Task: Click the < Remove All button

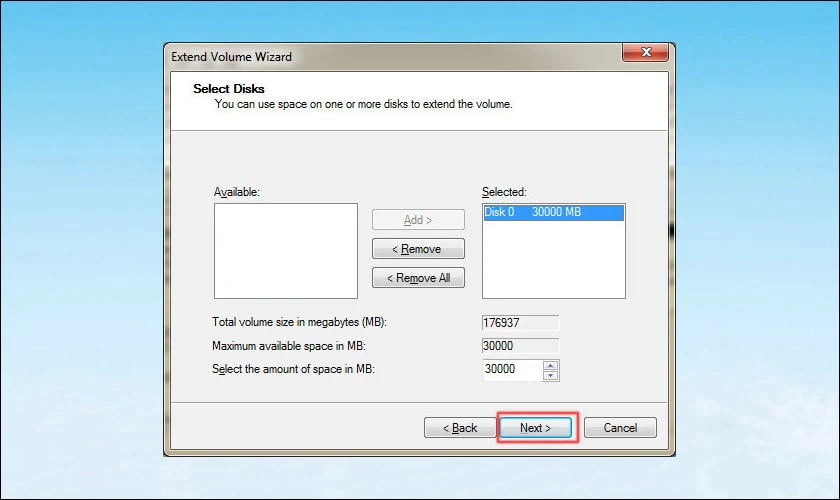Action: click(418, 278)
